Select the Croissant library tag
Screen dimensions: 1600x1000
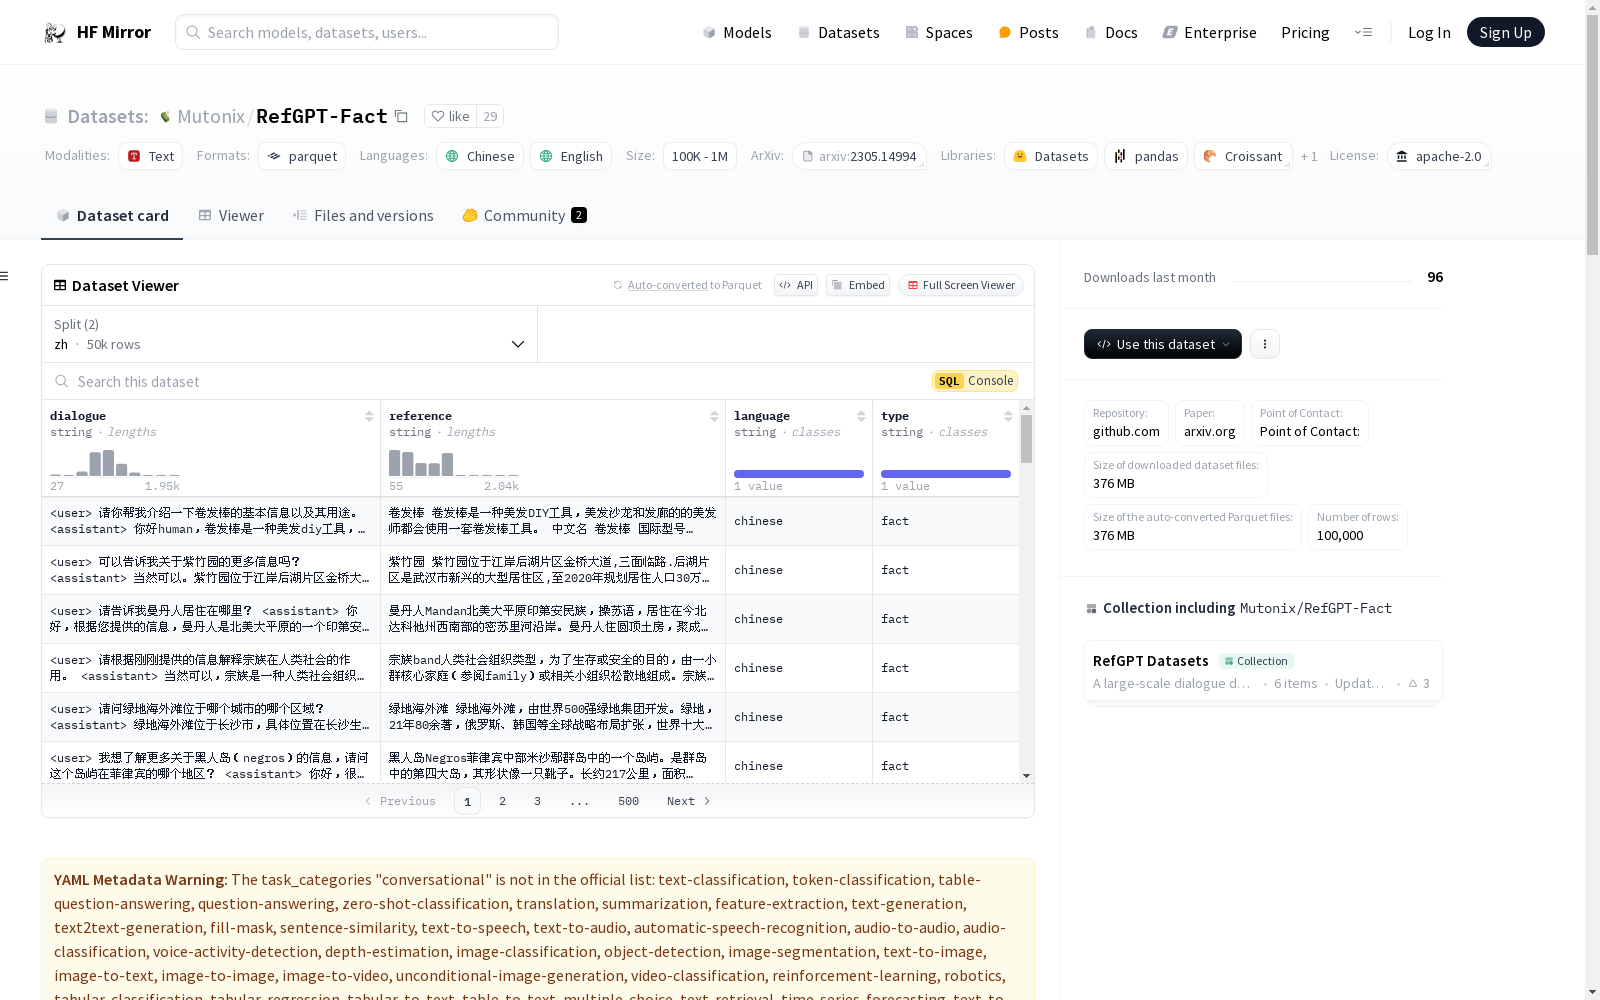pos(1243,156)
